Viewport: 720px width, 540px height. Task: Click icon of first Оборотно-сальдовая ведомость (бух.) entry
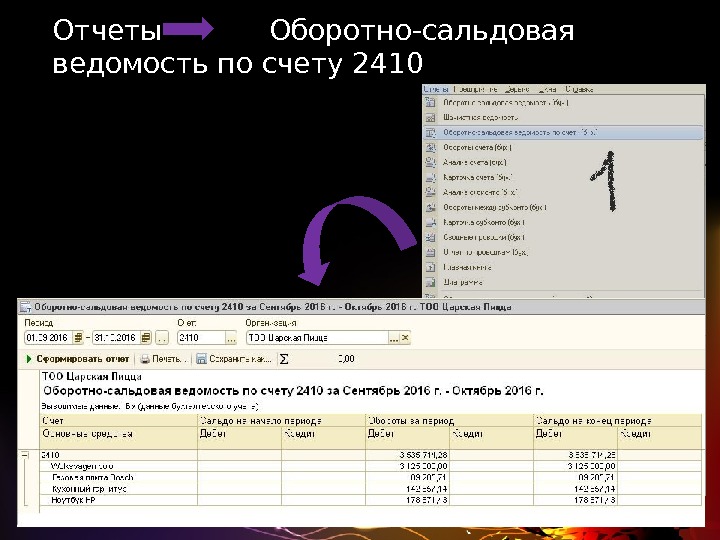pyautogui.click(x=430, y=102)
